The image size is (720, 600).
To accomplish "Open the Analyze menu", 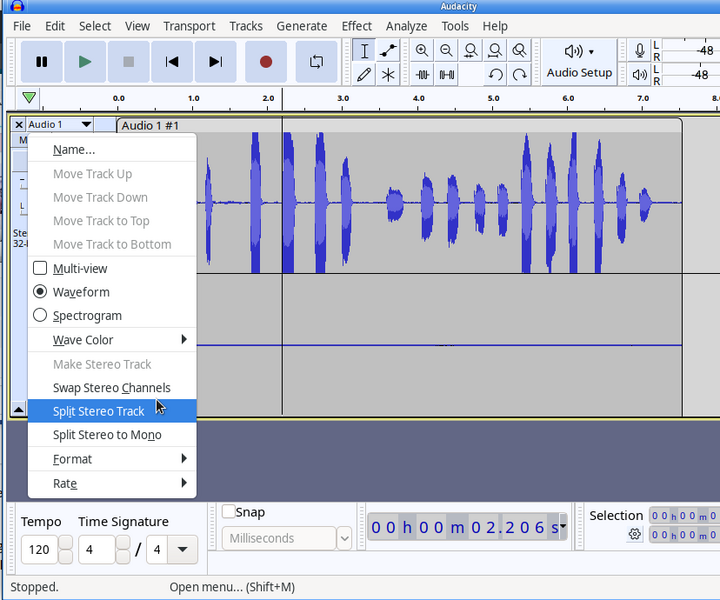I will (x=406, y=26).
